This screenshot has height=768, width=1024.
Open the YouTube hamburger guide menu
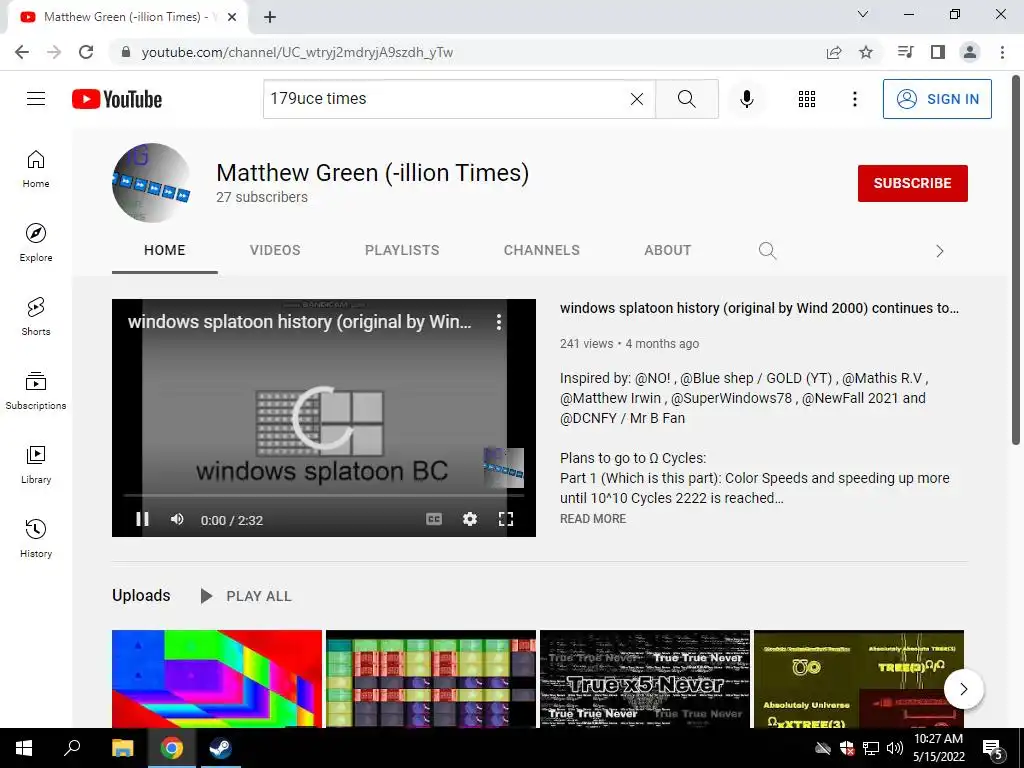click(x=36, y=99)
